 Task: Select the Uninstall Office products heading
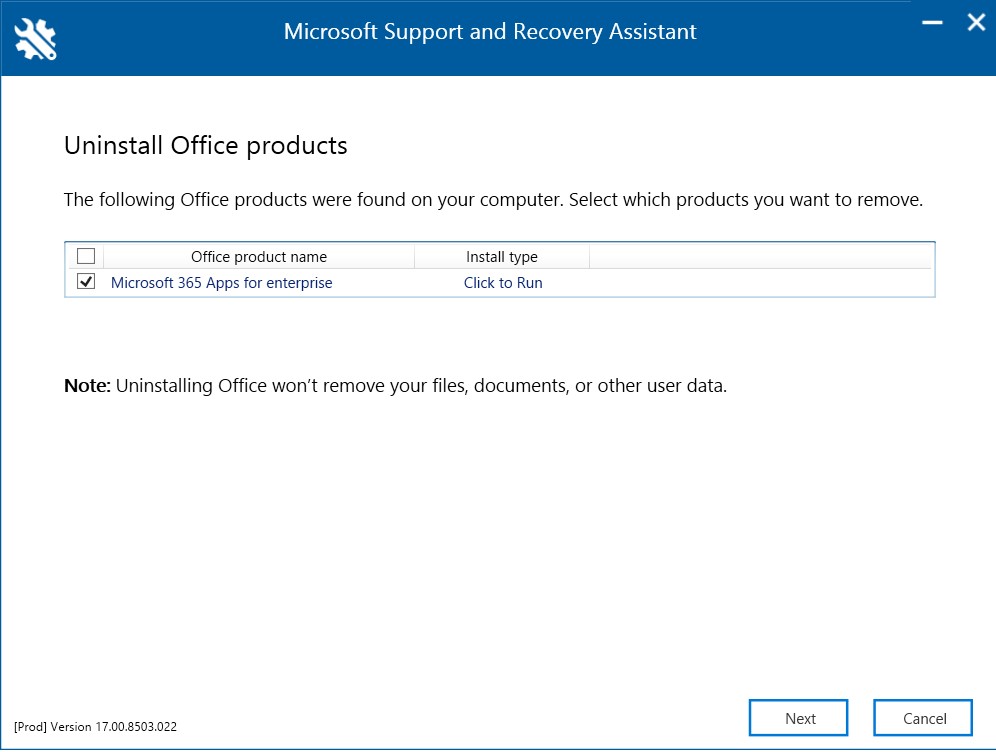(x=205, y=145)
